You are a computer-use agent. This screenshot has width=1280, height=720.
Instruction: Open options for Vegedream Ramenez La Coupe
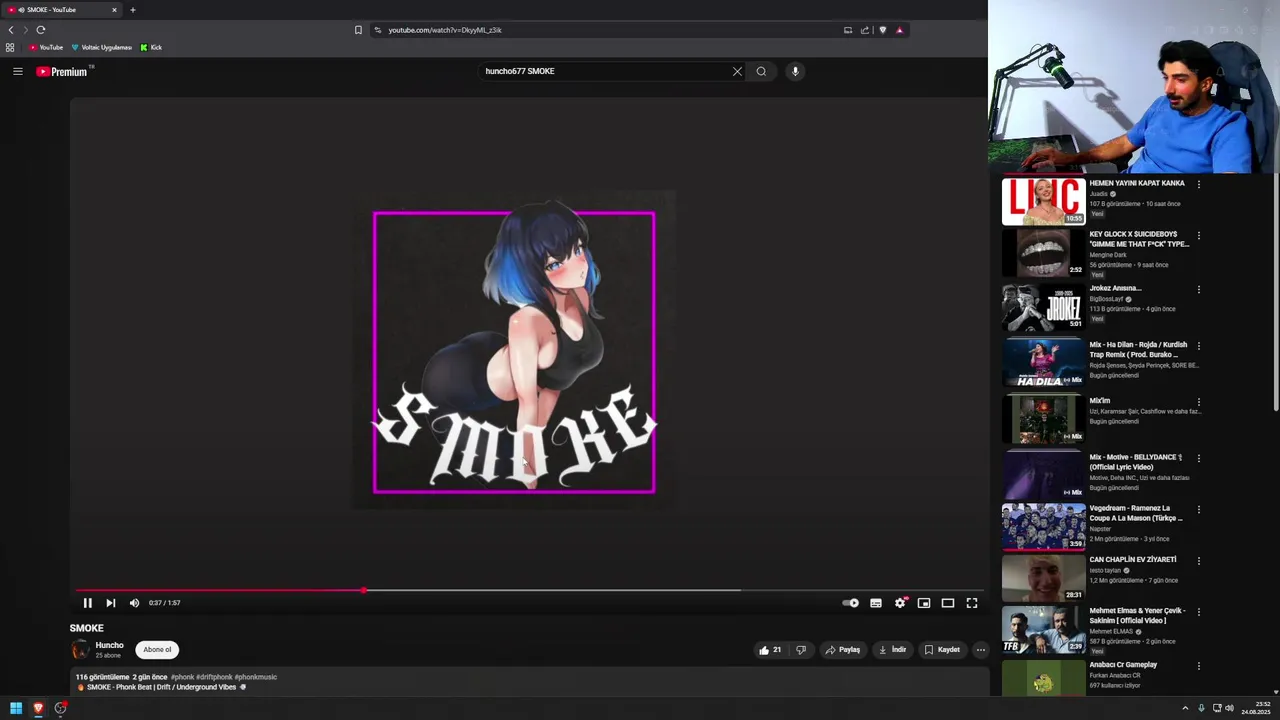click(1199, 509)
